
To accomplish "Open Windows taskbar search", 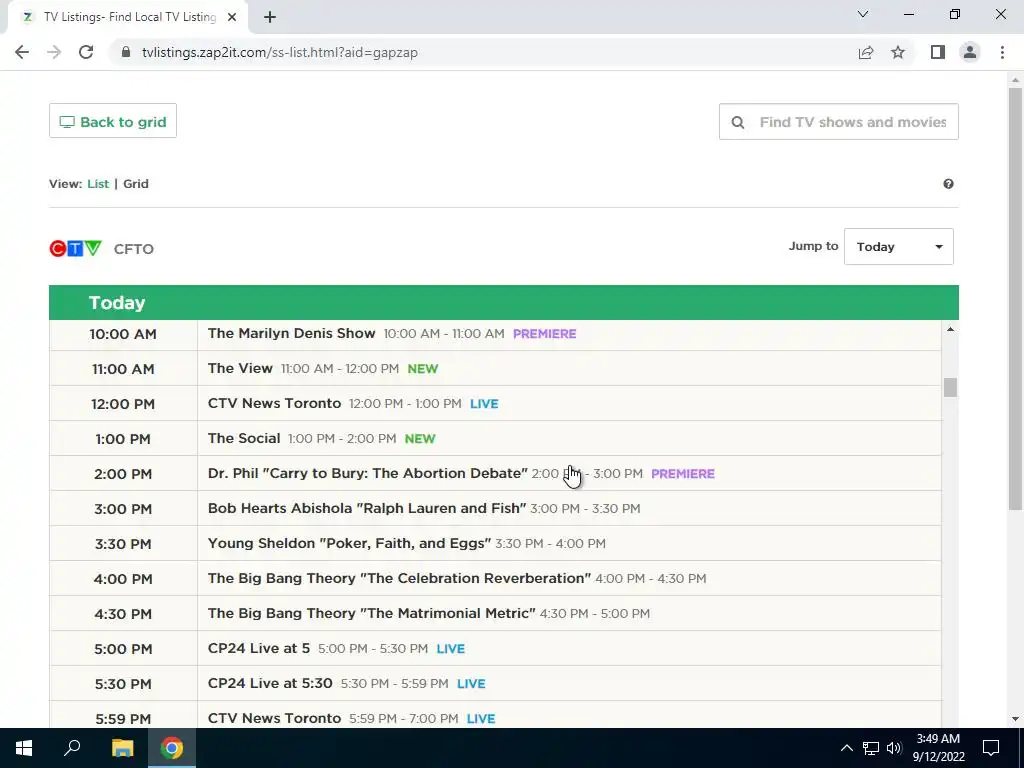I will coord(72,748).
